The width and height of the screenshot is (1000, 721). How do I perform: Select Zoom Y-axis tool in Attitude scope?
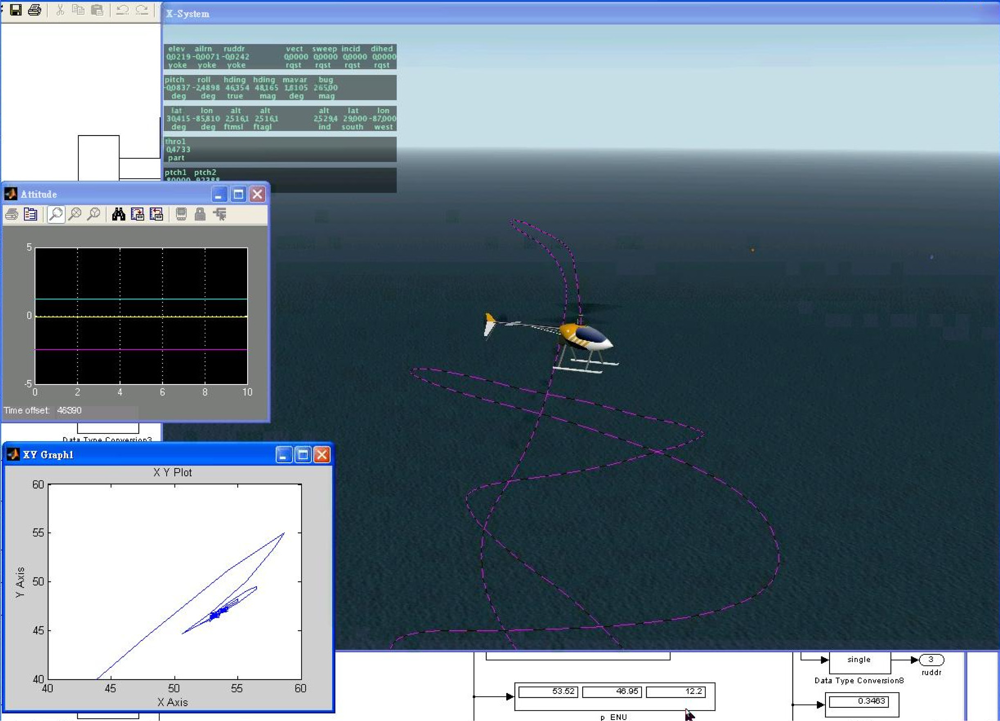point(94,214)
